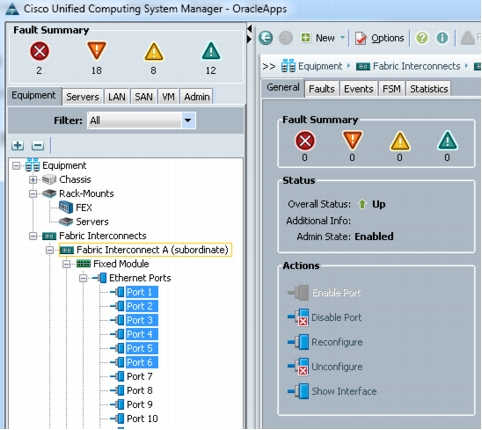Switch to the LAN tab
The width and height of the screenshot is (482, 430).
point(117,97)
